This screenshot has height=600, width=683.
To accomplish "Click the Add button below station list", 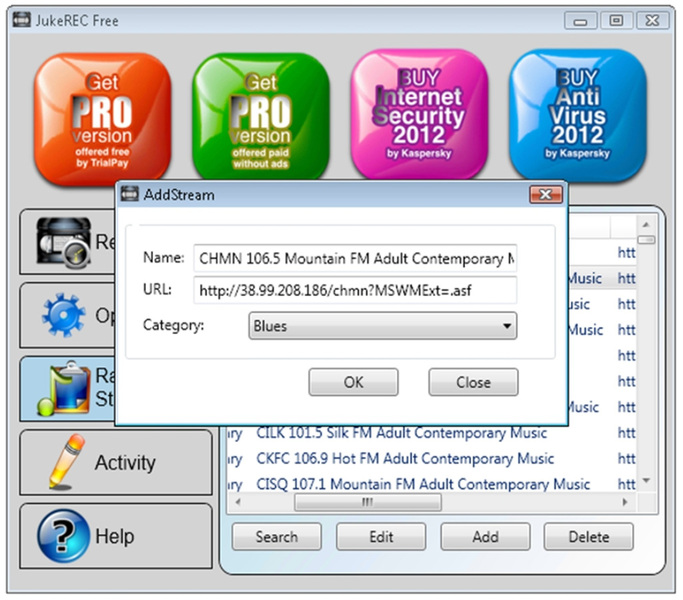I will pos(485,536).
